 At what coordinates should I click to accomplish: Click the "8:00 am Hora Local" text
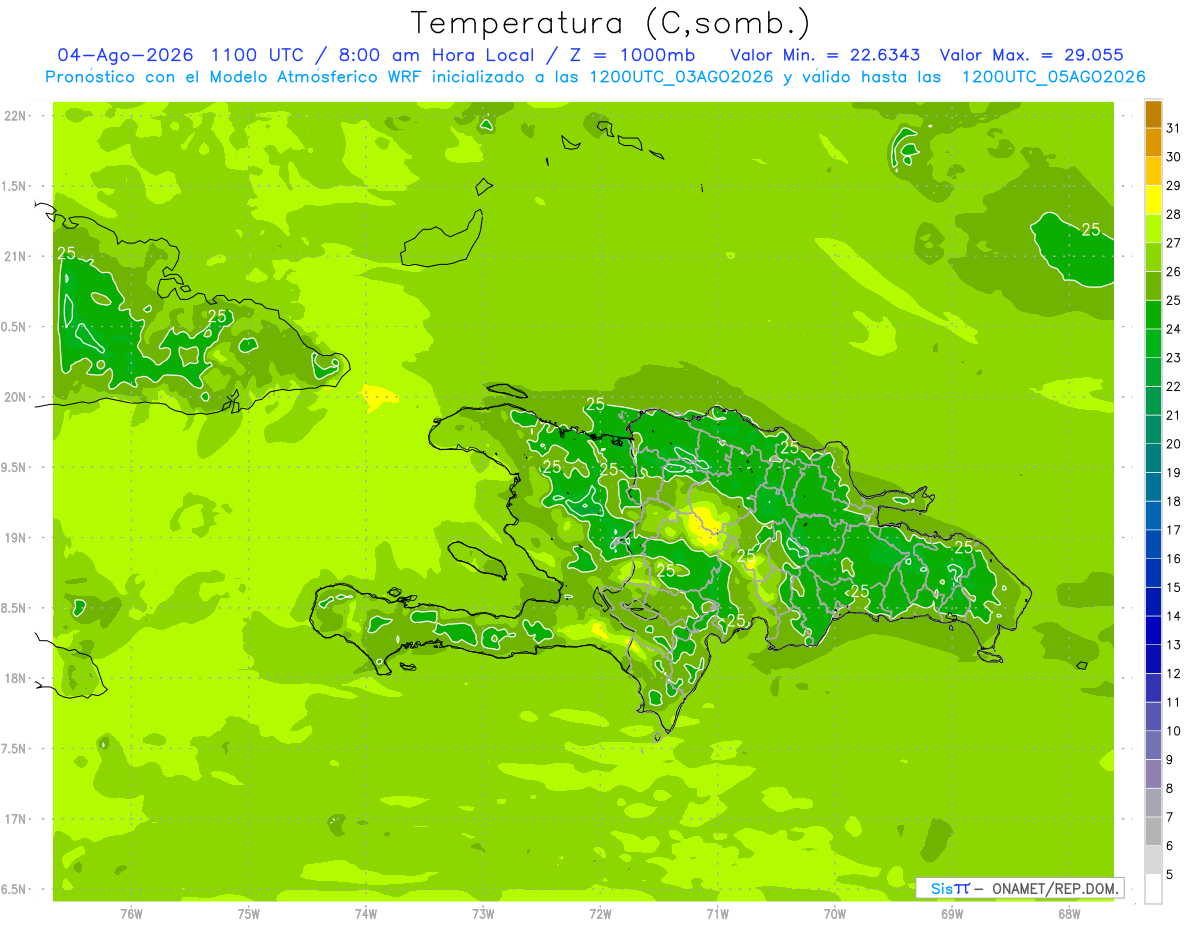coord(435,55)
